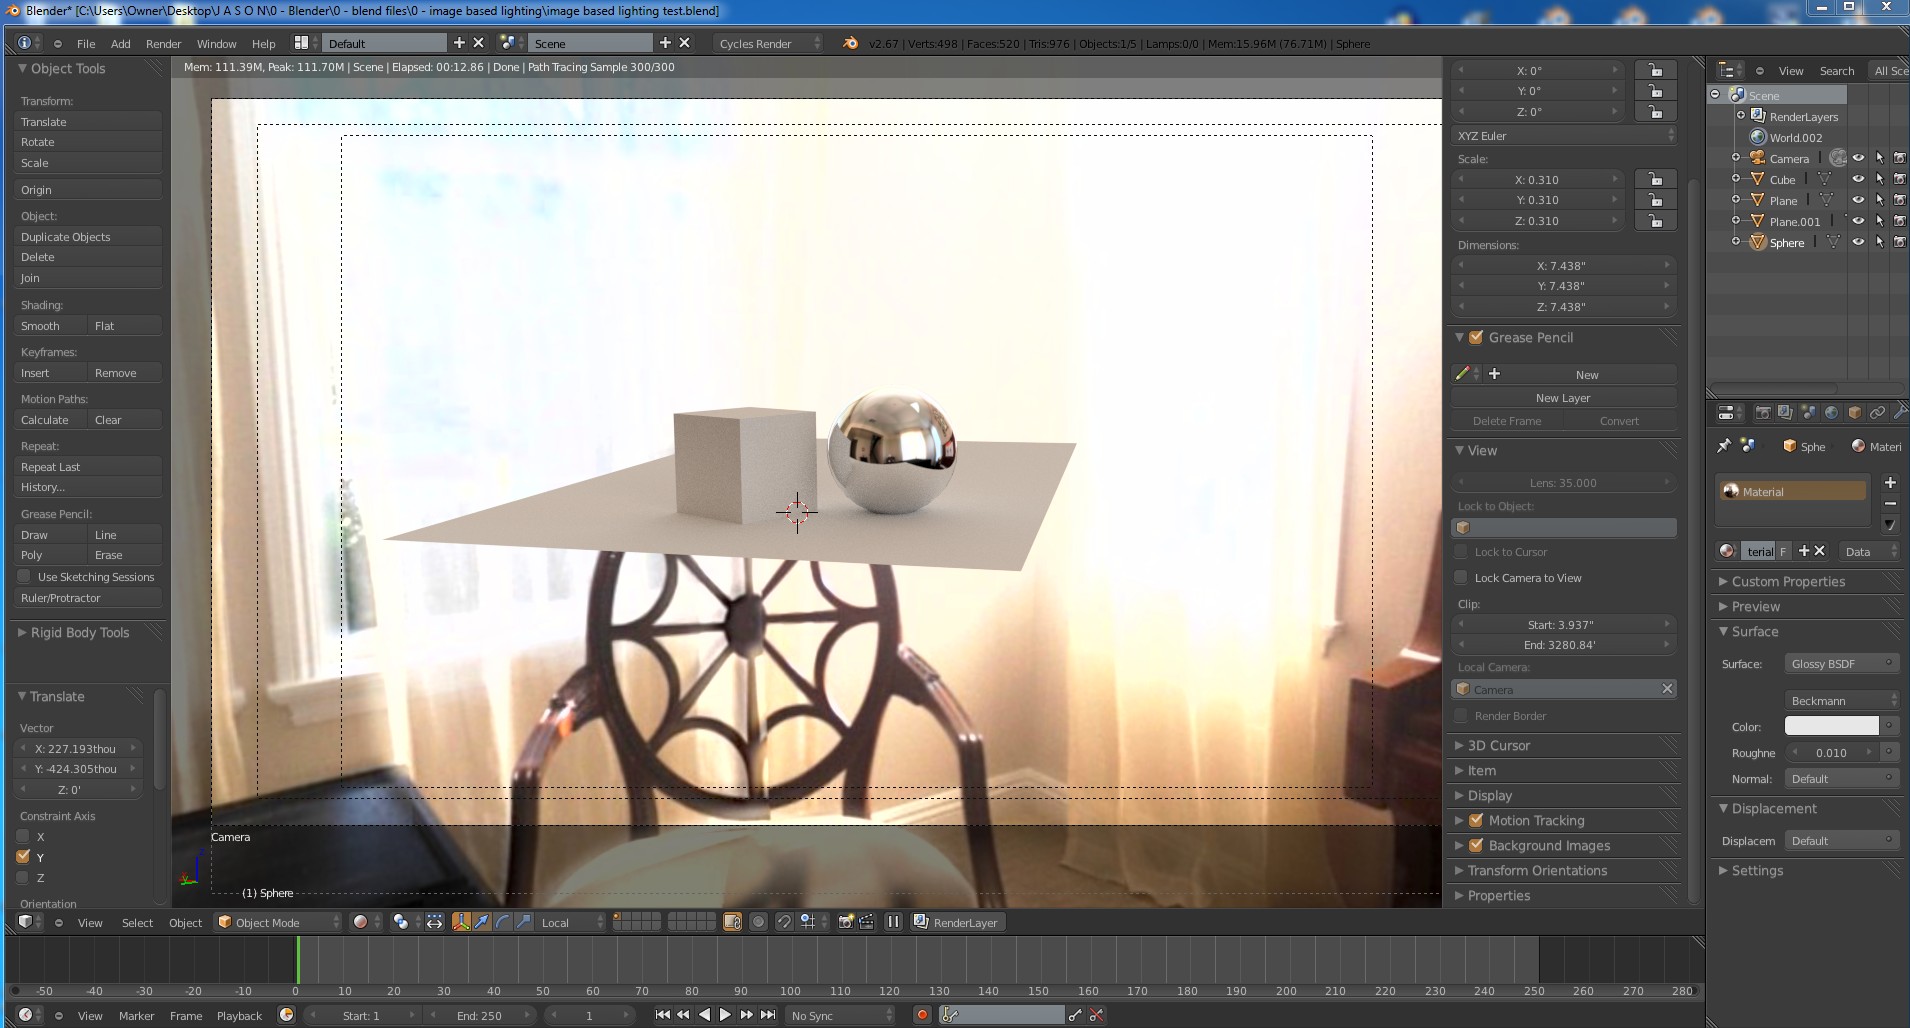
Task: Click the material Color swatch
Action: [1832, 726]
